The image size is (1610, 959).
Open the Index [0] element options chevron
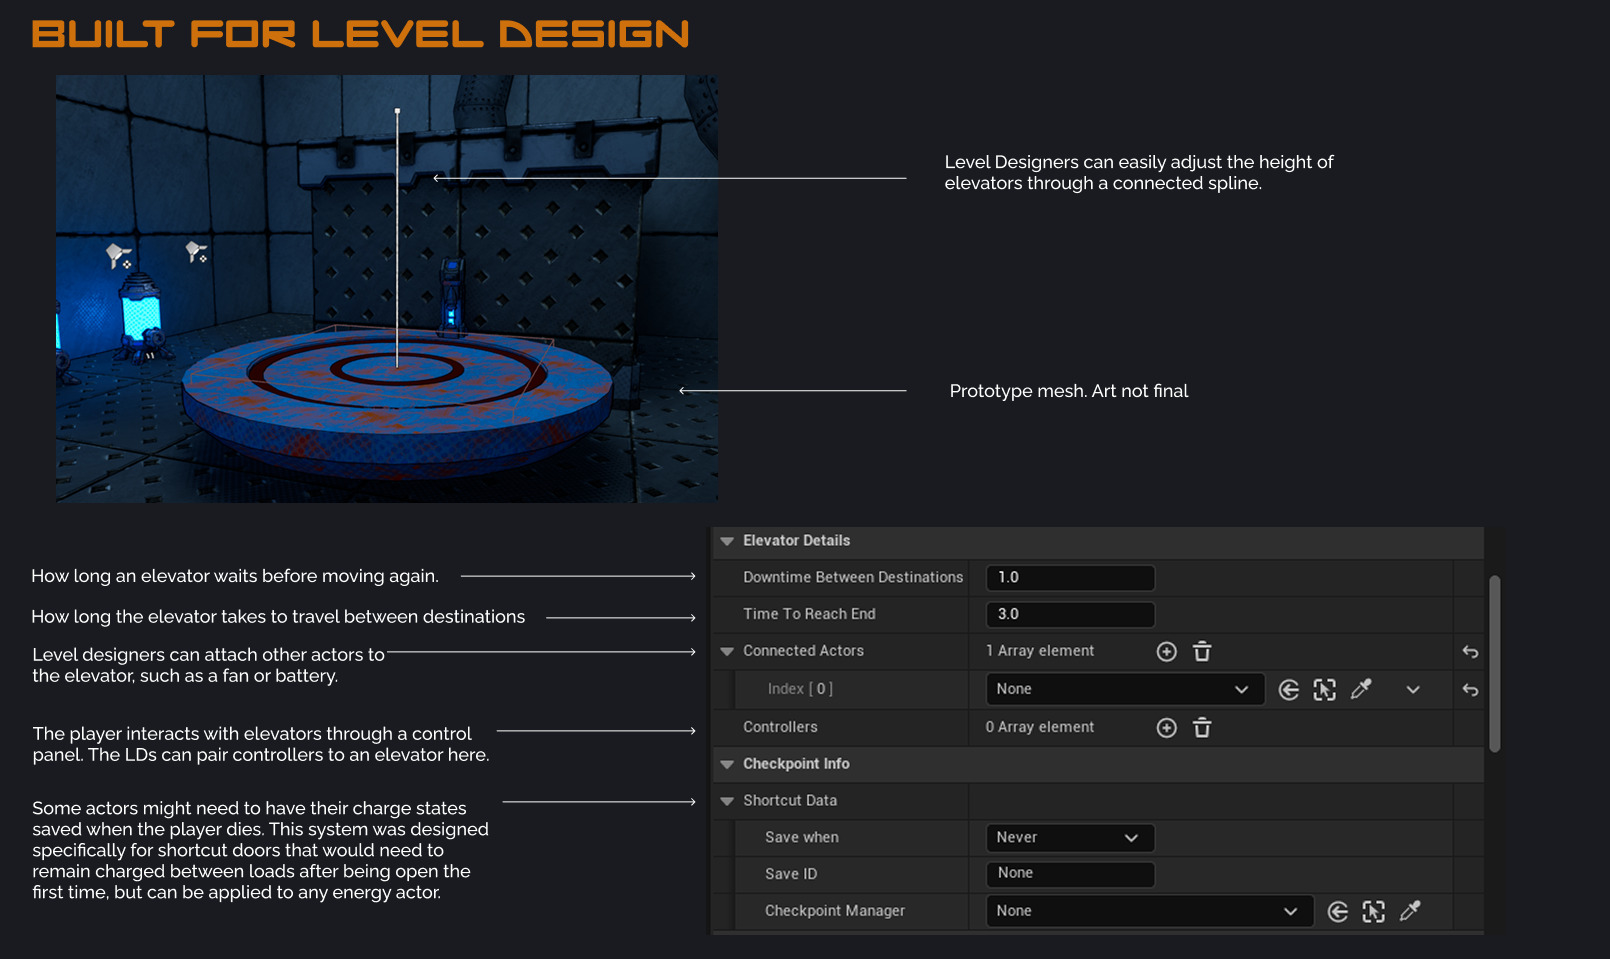(x=1413, y=690)
